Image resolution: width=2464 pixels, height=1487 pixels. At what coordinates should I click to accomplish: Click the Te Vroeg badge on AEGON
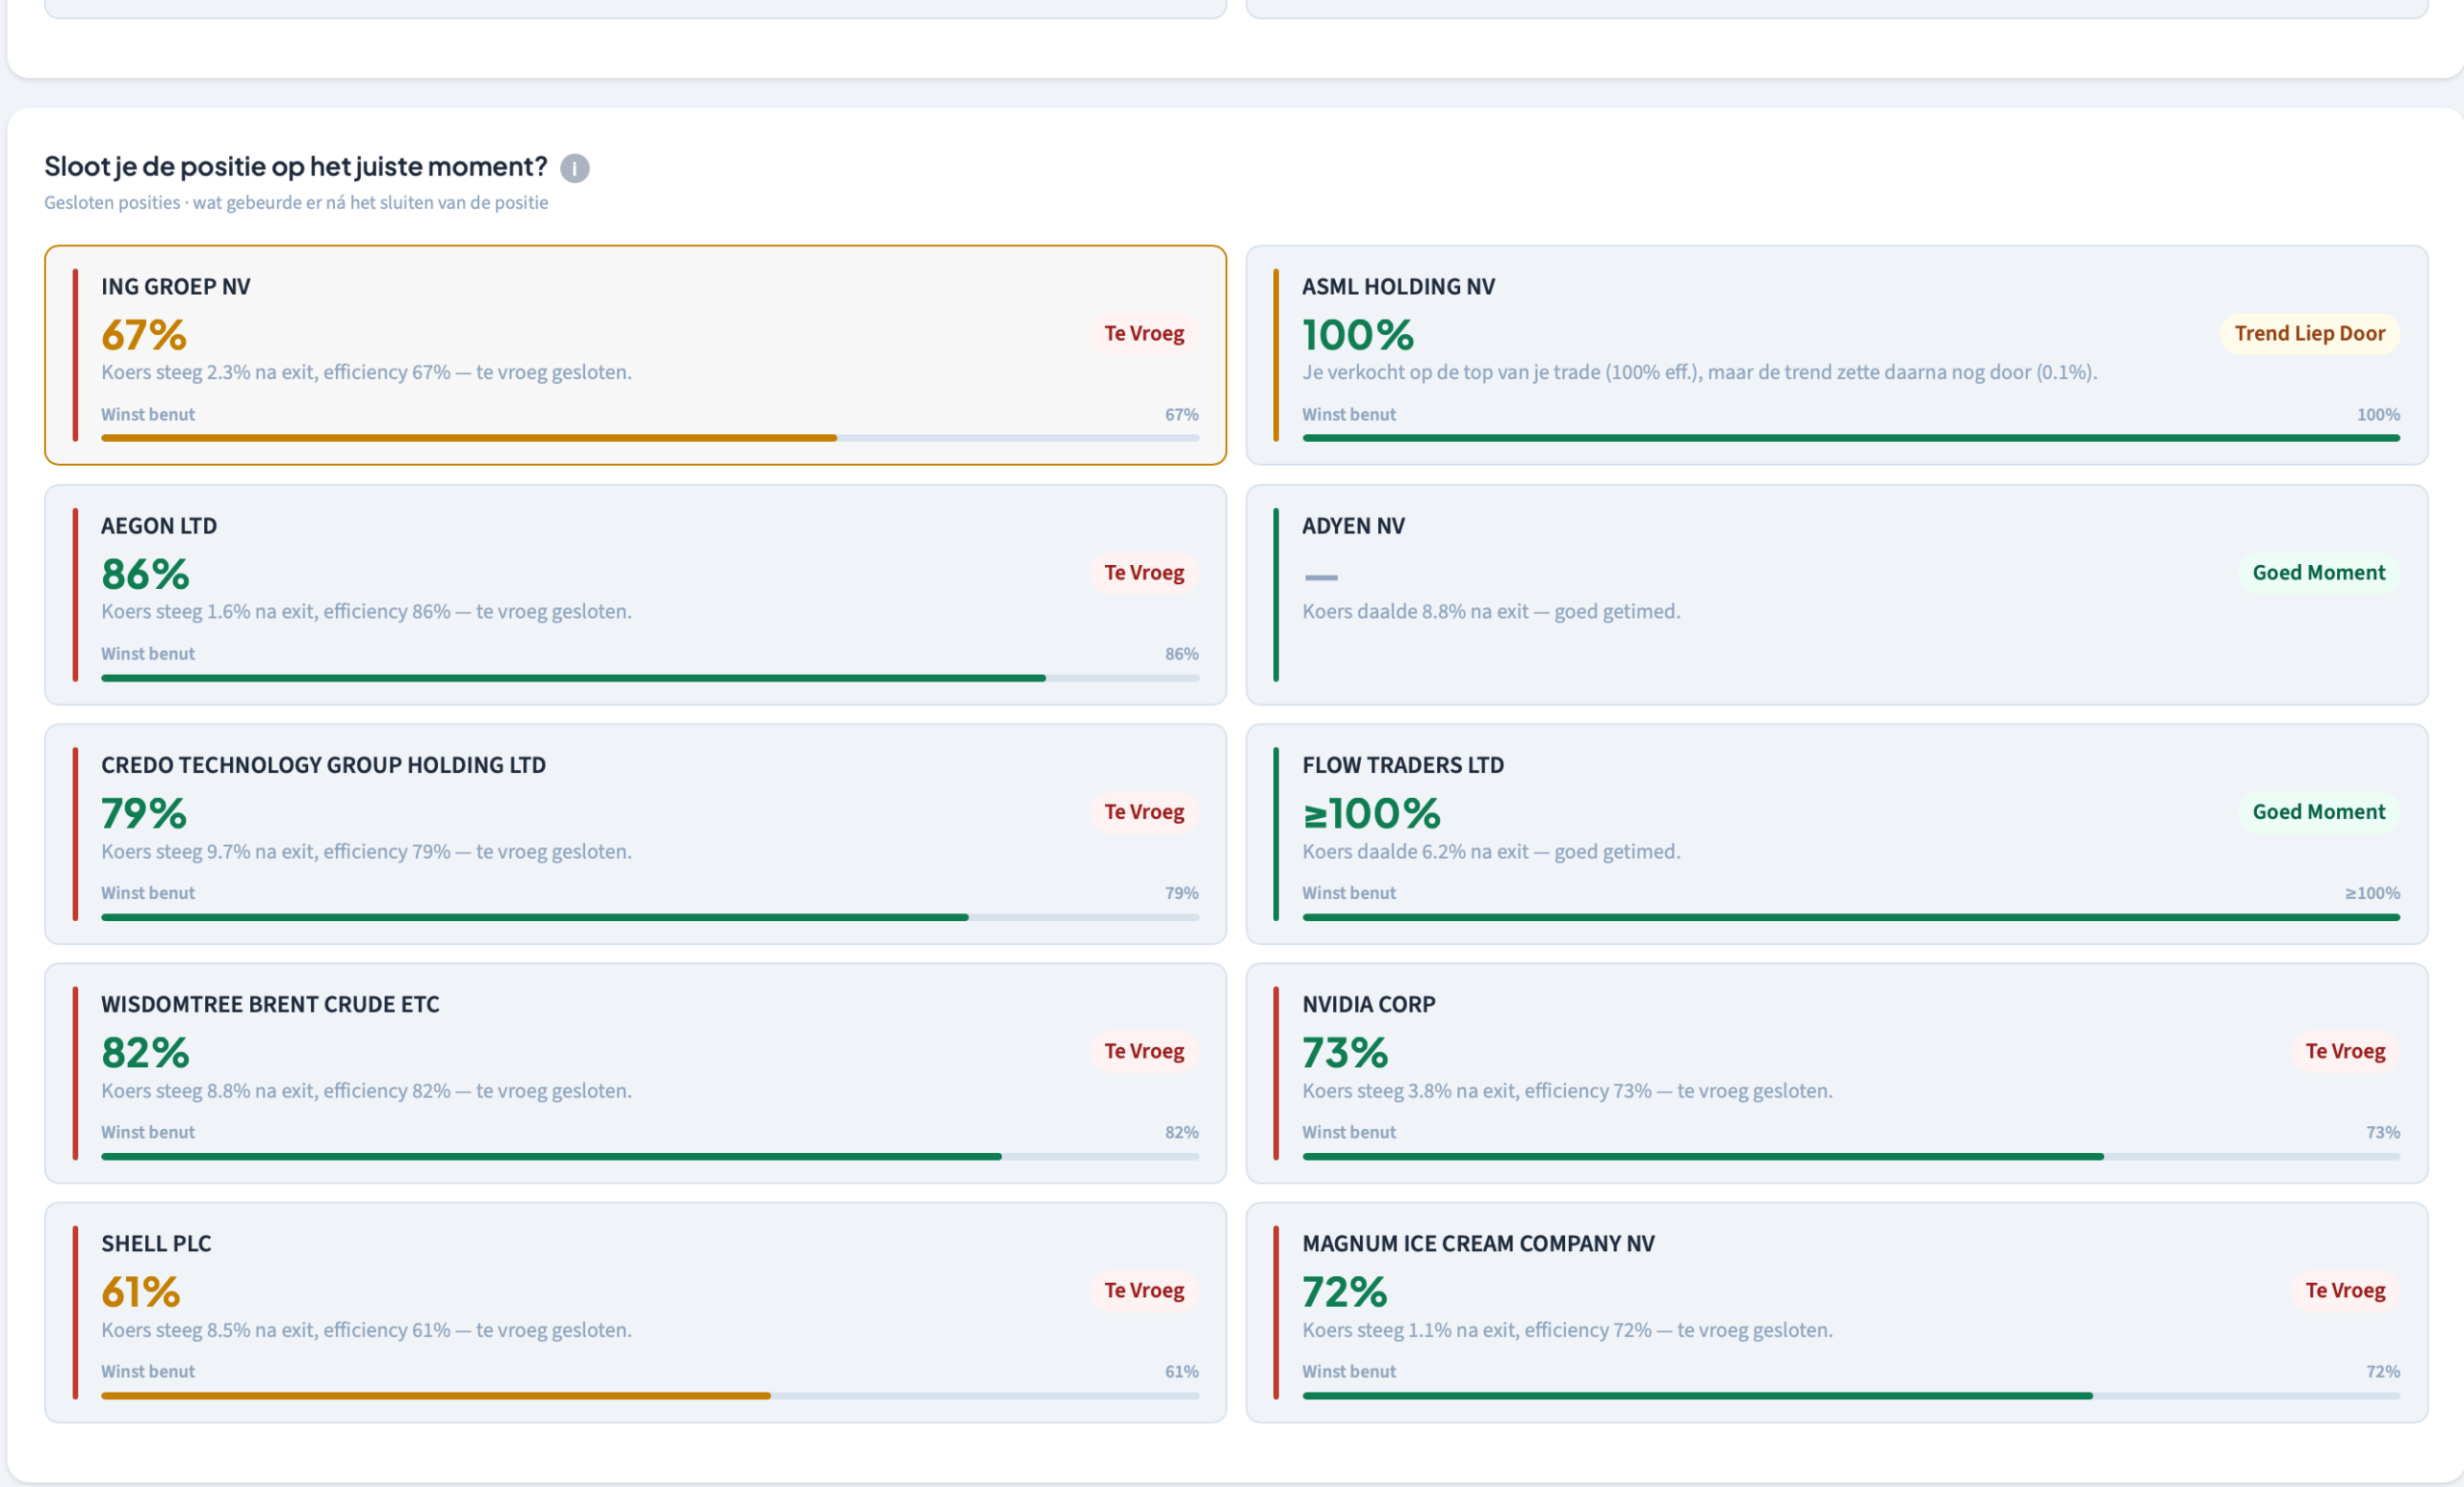tap(1144, 572)
